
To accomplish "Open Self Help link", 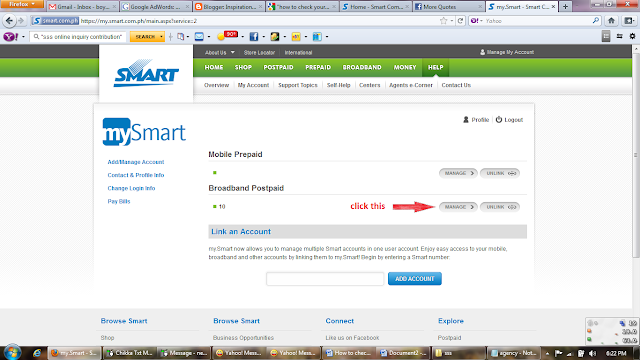I will tap(338, 85).
